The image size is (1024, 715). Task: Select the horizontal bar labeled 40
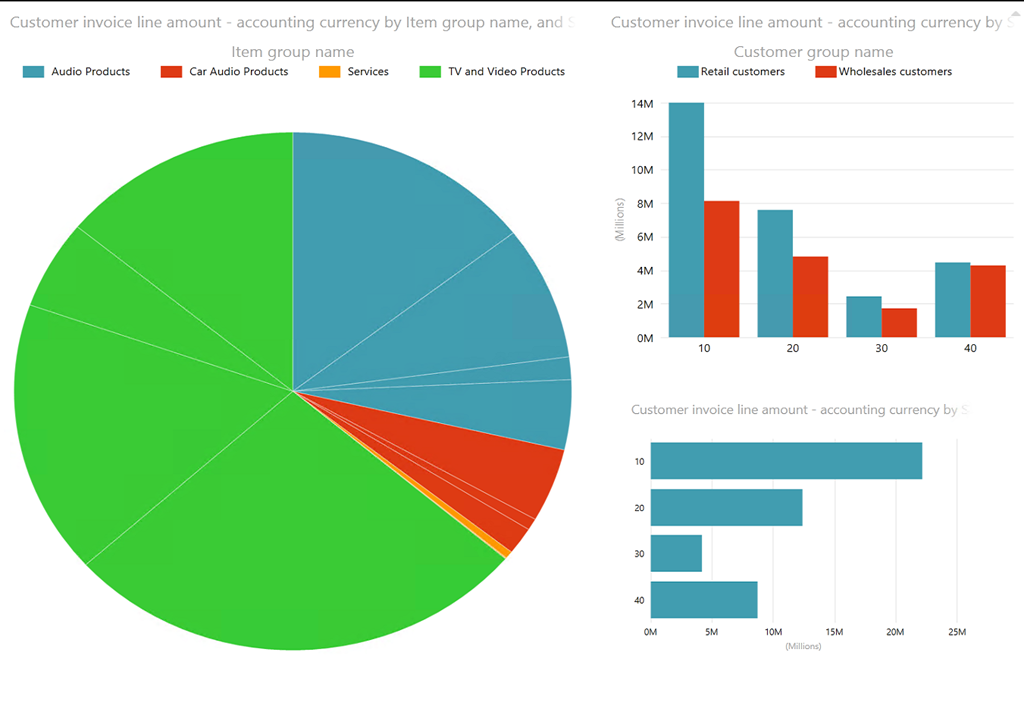[x=703, y=599]
